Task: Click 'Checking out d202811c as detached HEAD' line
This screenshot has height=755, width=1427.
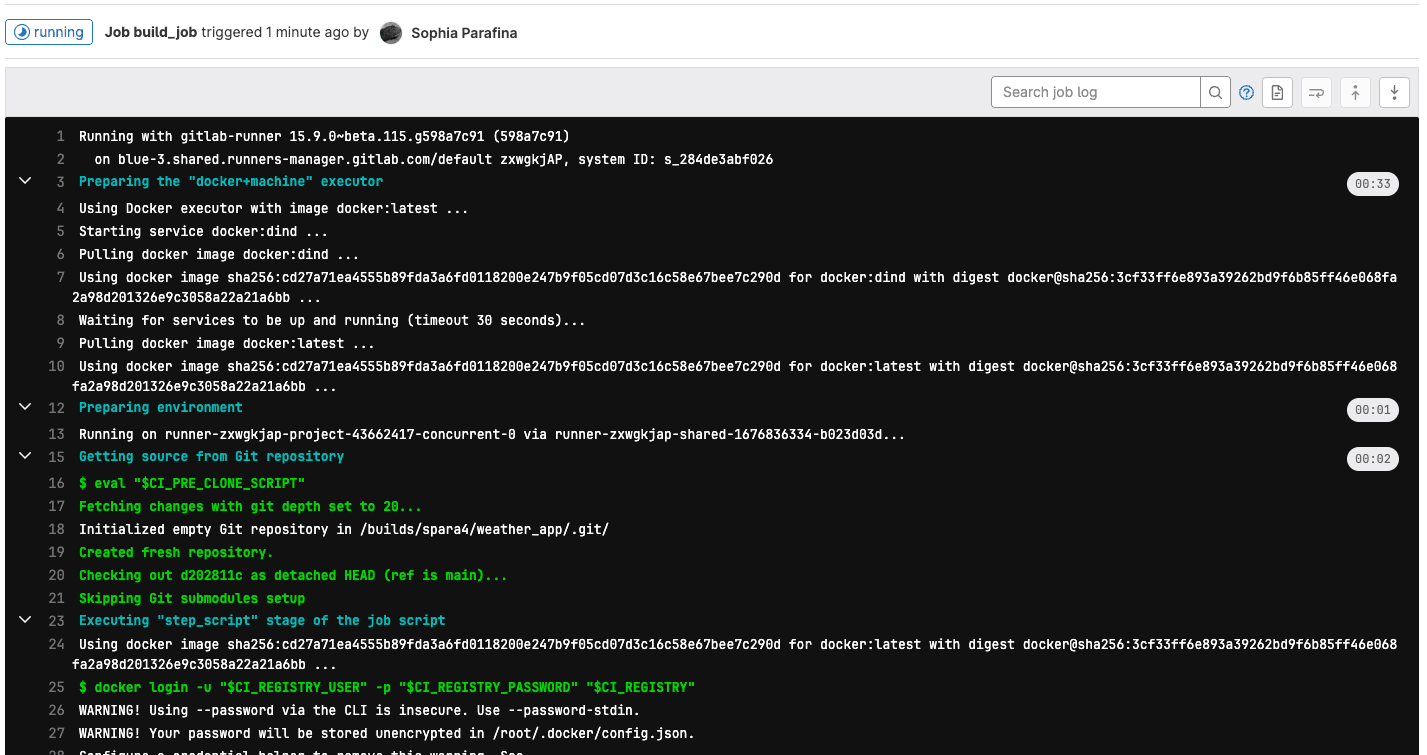Action: tap(293, 576)
